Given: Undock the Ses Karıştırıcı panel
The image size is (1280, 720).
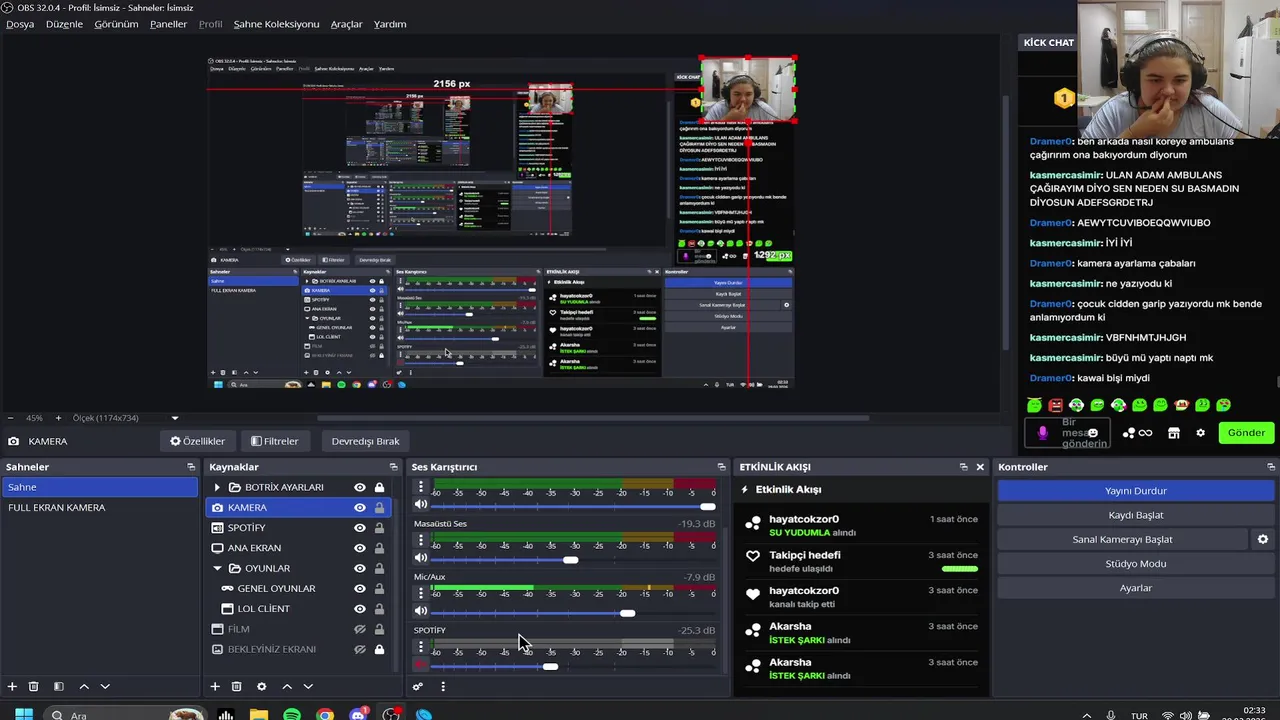Looking at the screenshot, I should click(722, 467).
